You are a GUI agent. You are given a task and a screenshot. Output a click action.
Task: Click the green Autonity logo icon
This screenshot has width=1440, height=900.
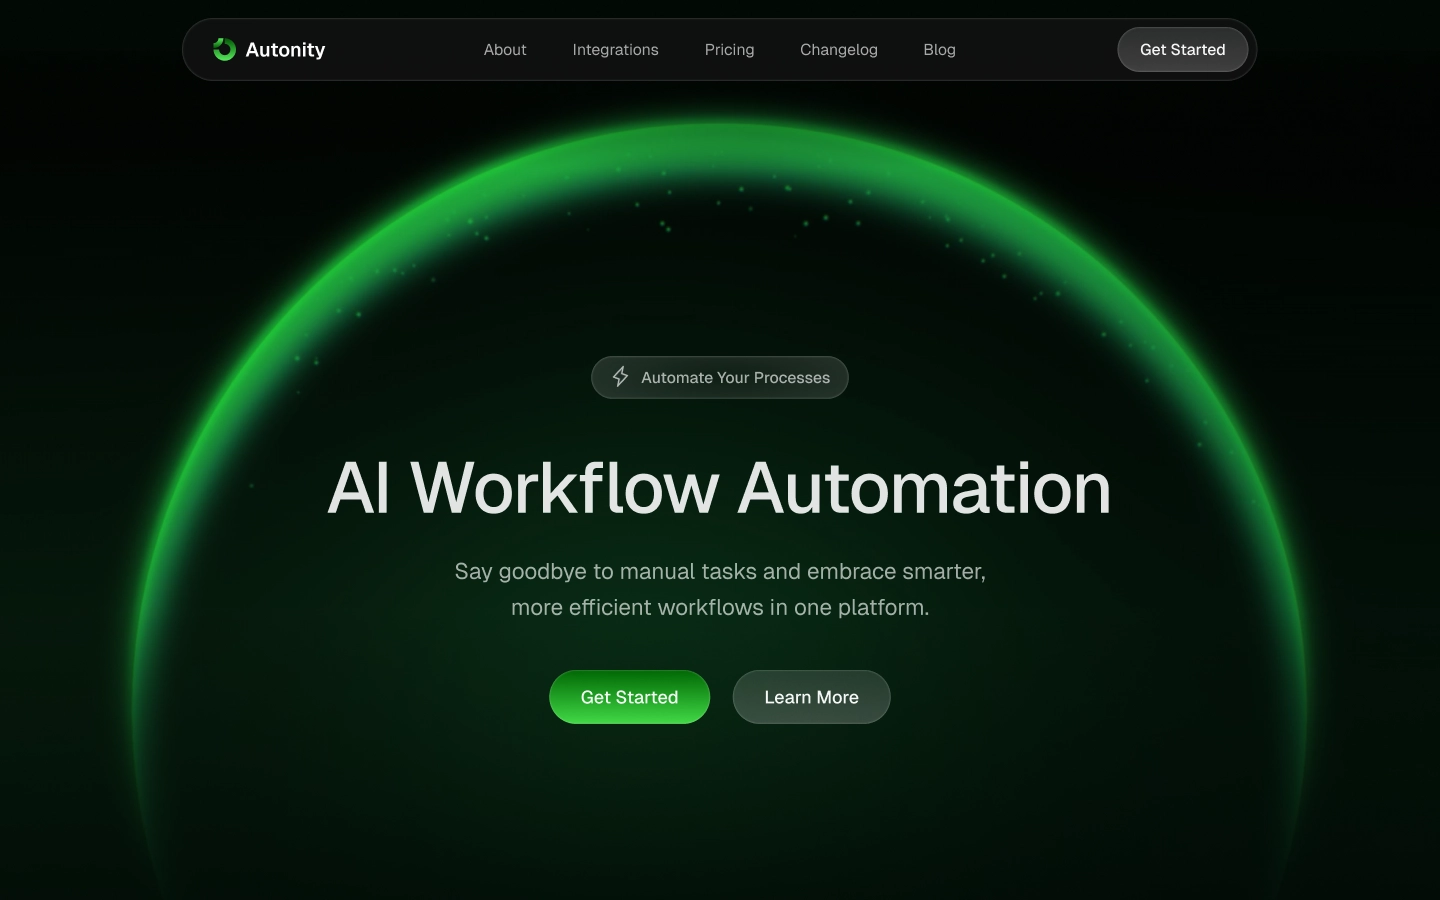[x=224, y=49]
